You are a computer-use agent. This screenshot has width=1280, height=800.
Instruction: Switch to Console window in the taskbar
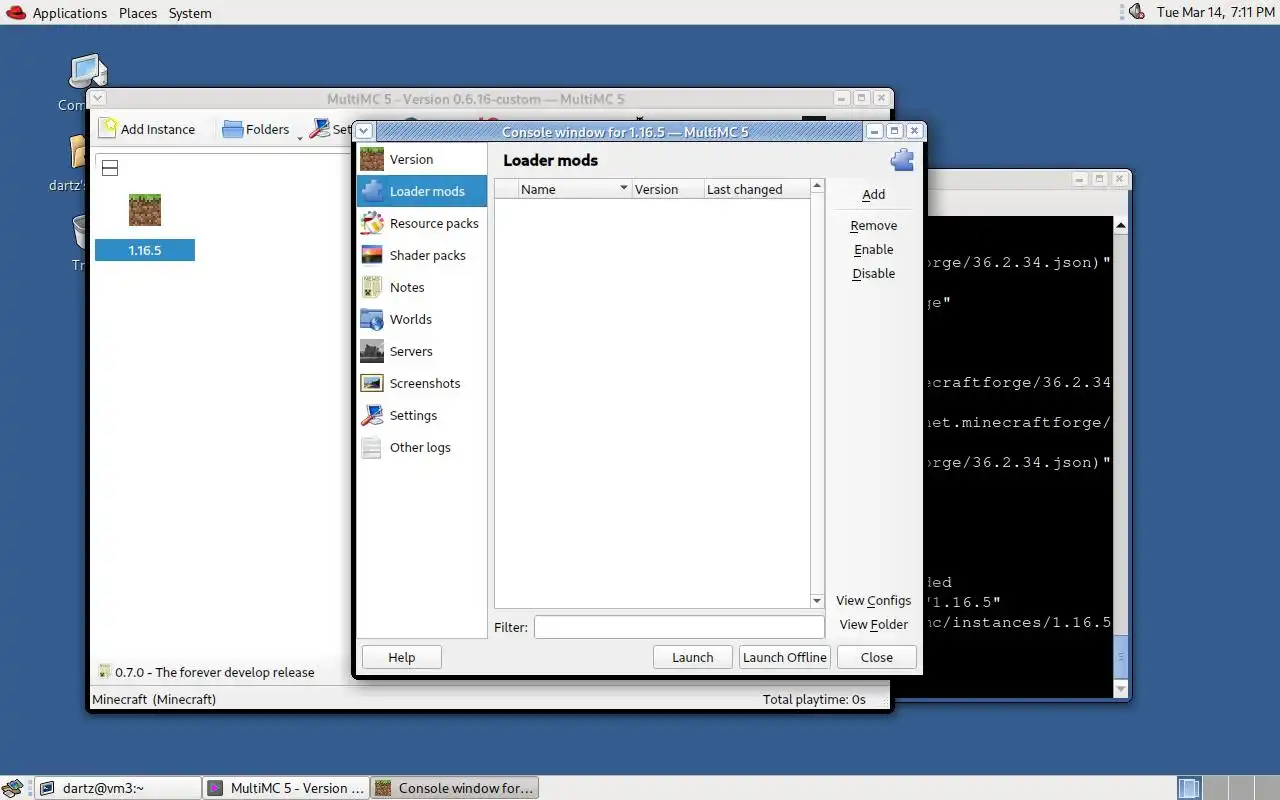click(454, 788)
